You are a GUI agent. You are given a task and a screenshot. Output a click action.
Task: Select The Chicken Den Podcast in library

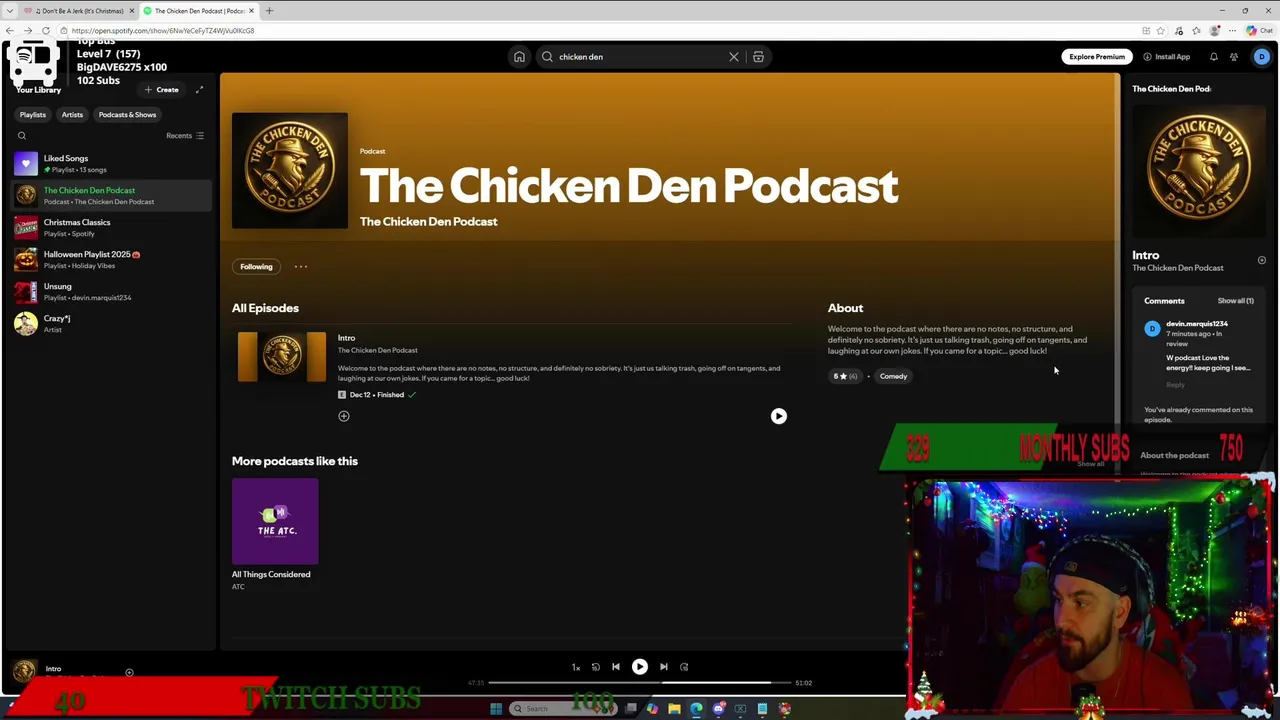tap(112, 196)
